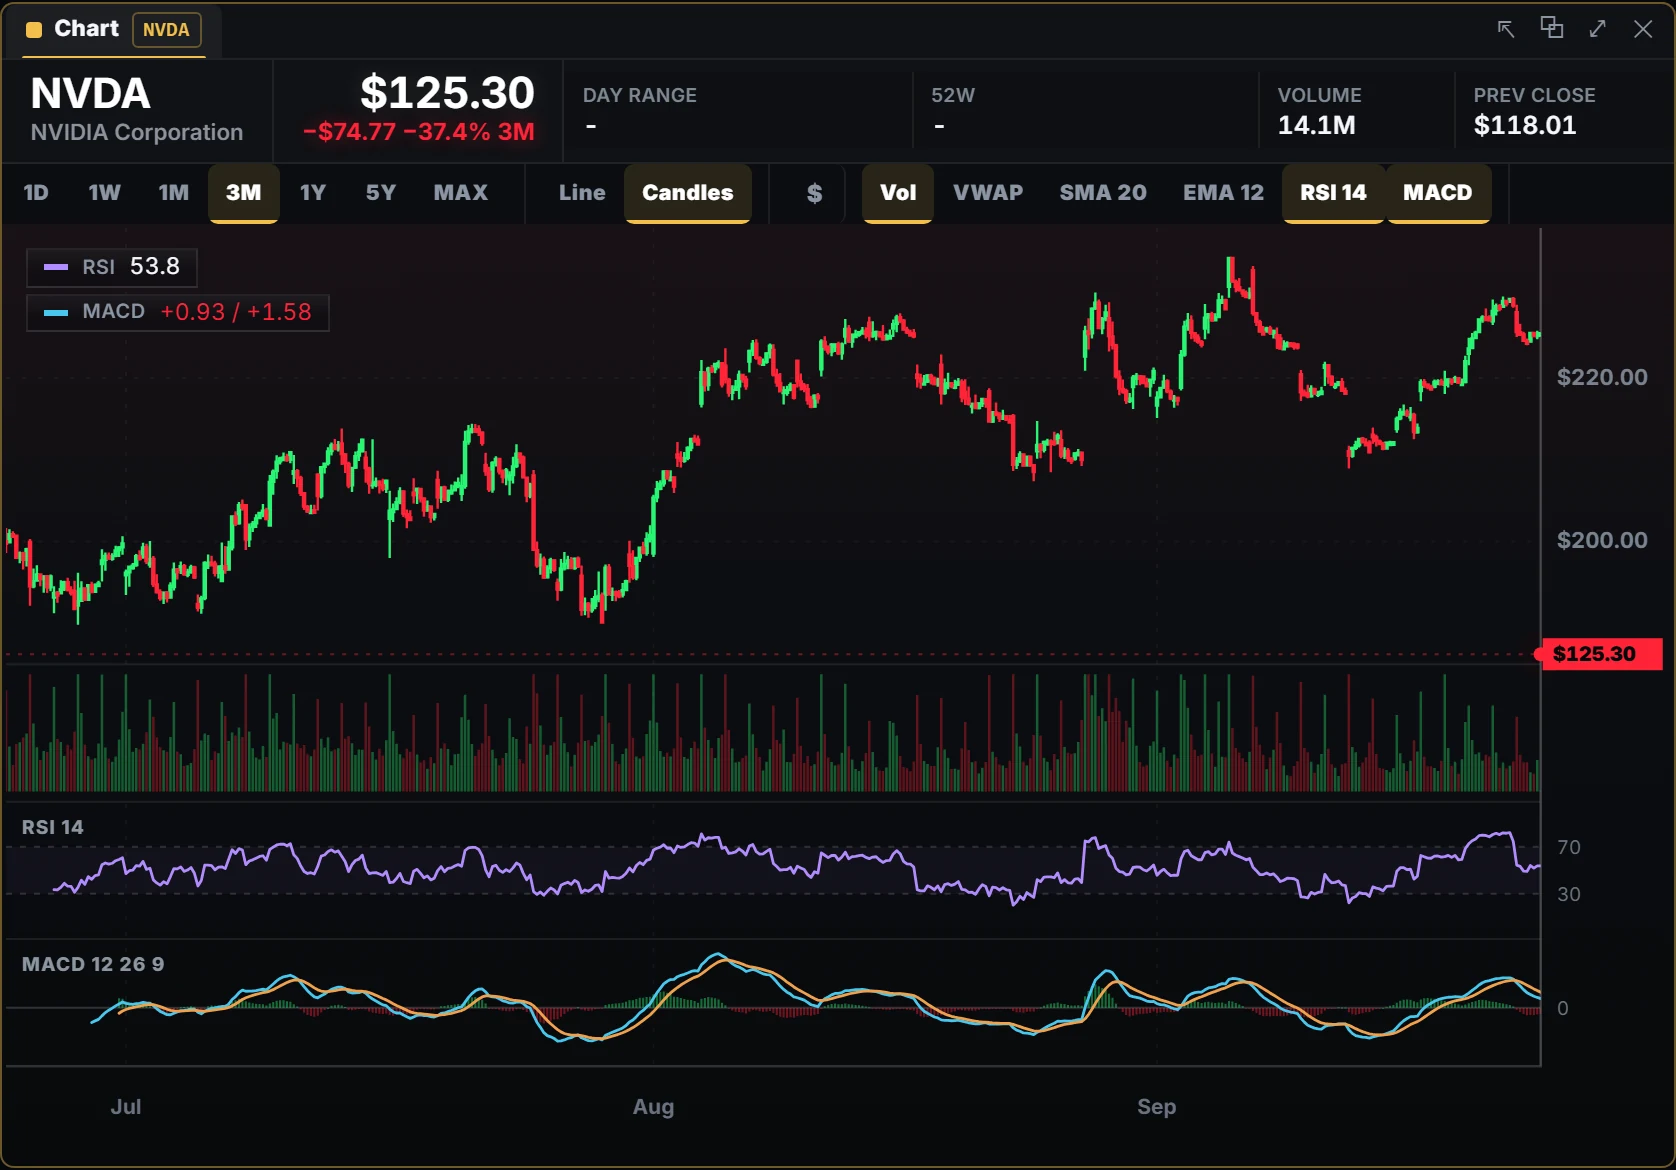Enable the VWAP indicator
Viewport: 1676px width, 1170px height.
tap(988, 192)
